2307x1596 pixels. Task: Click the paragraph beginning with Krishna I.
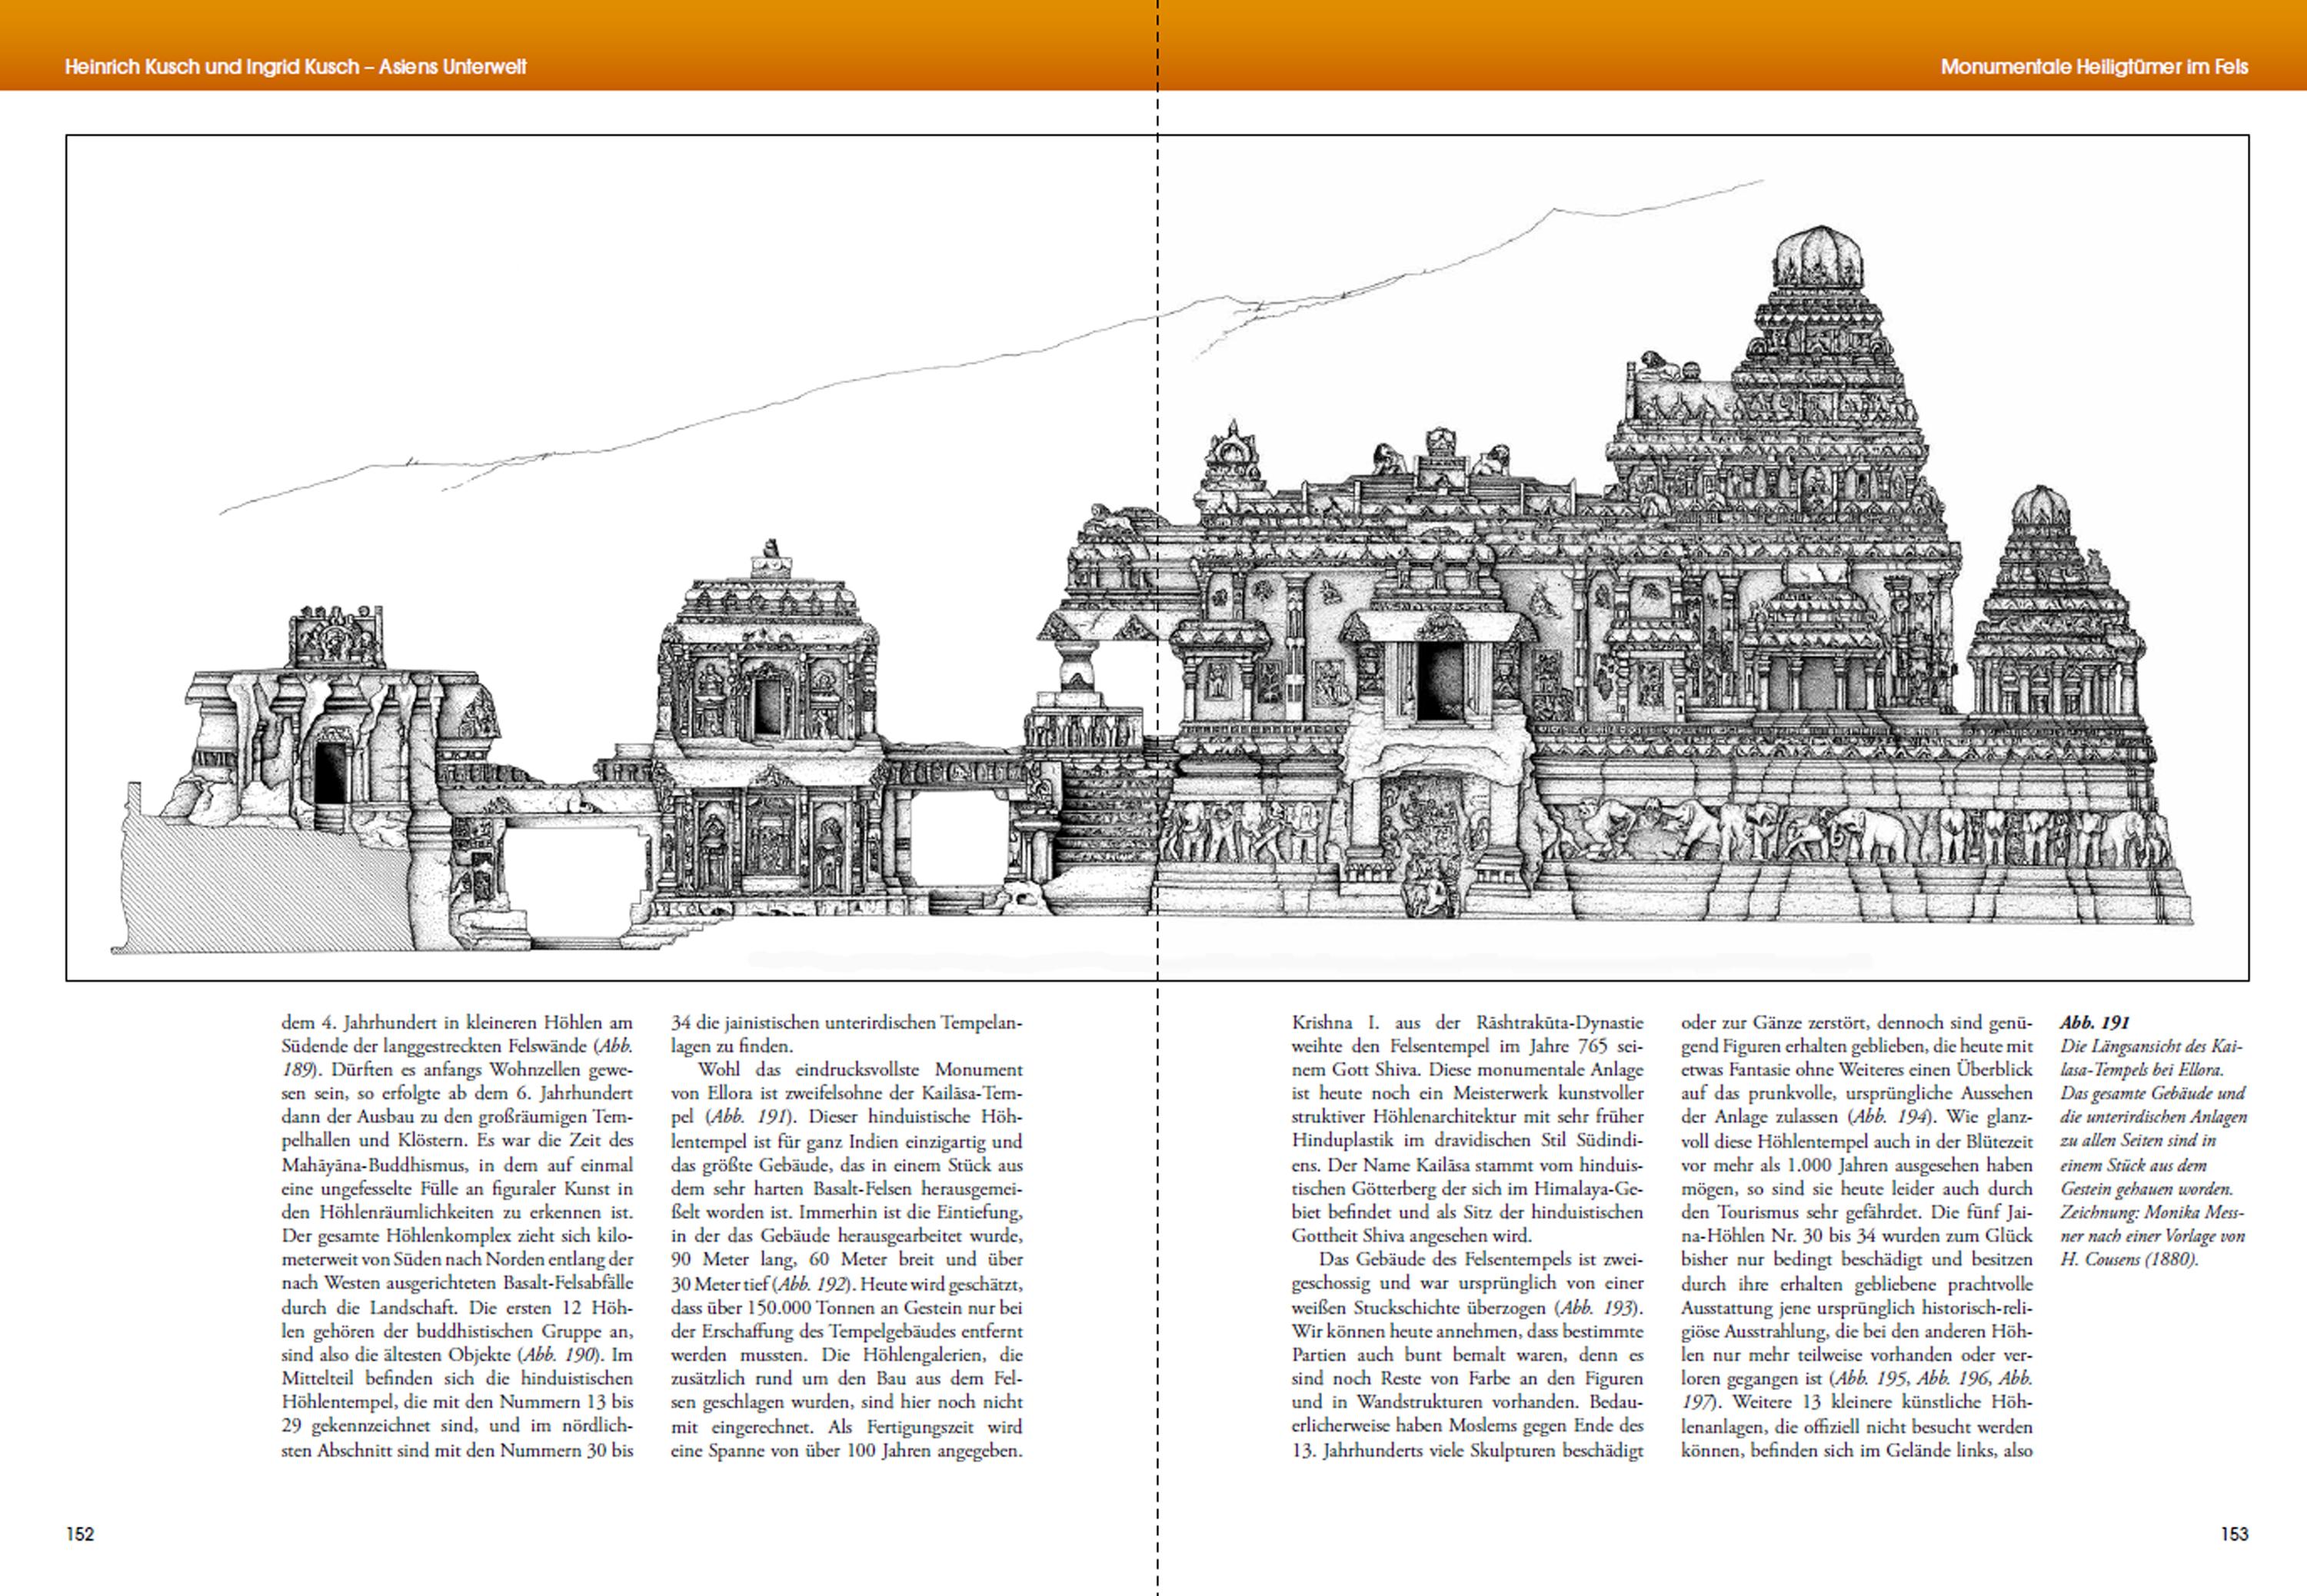pos(1467,1130)
